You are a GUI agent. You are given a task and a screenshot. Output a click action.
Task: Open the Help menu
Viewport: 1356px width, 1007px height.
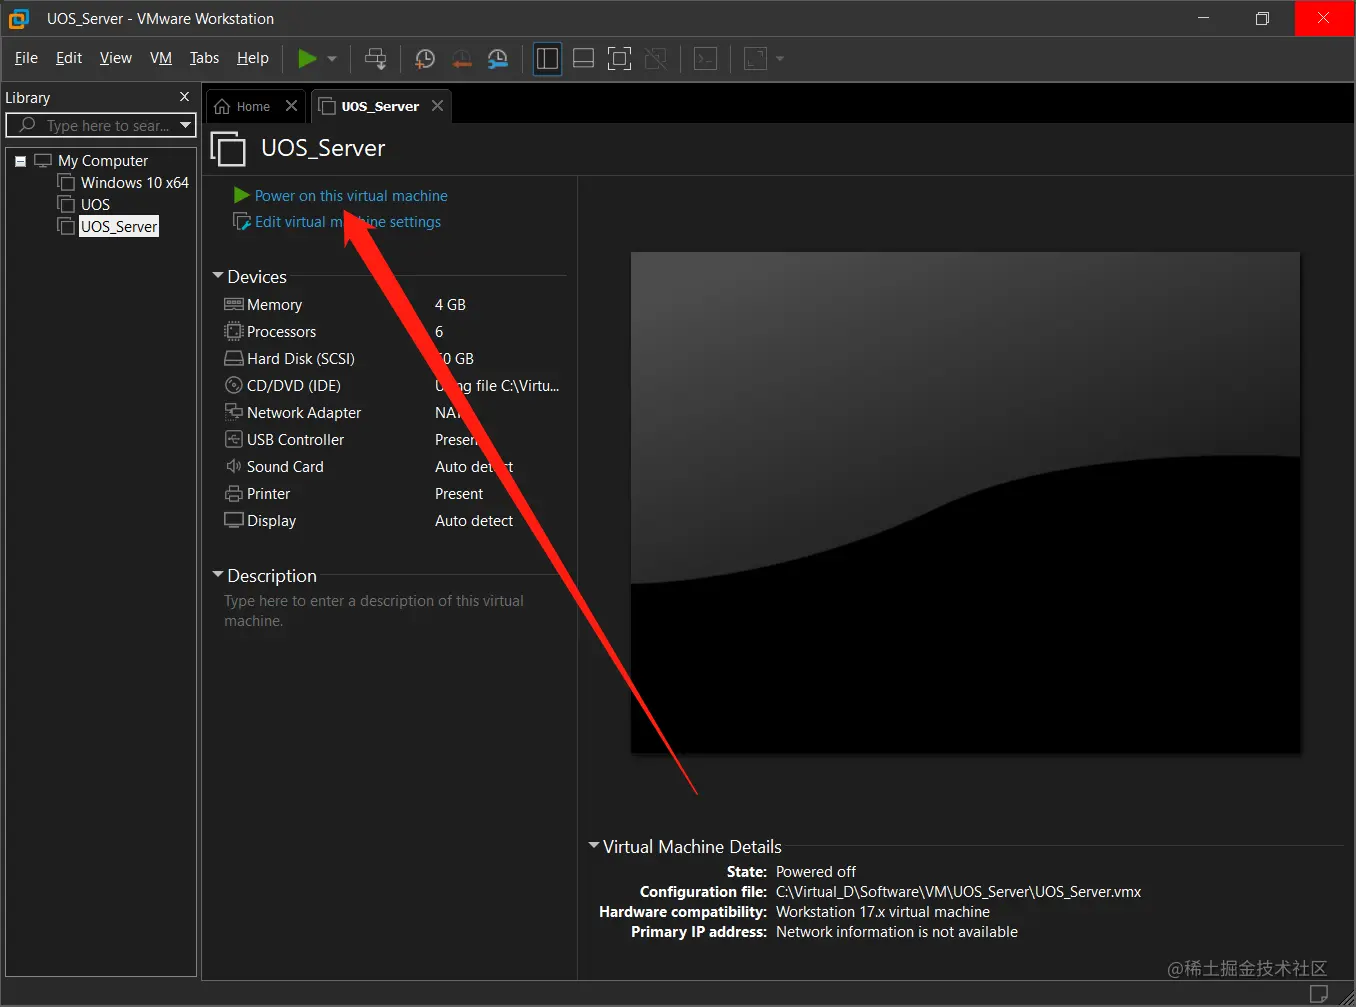[253, 58]
